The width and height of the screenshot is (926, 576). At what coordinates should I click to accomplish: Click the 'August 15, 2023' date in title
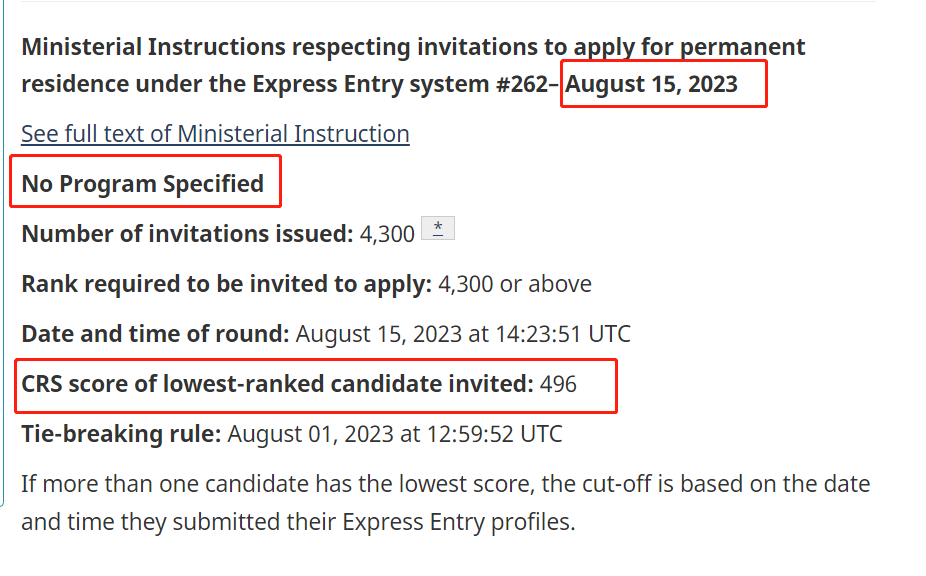(651, 84)
